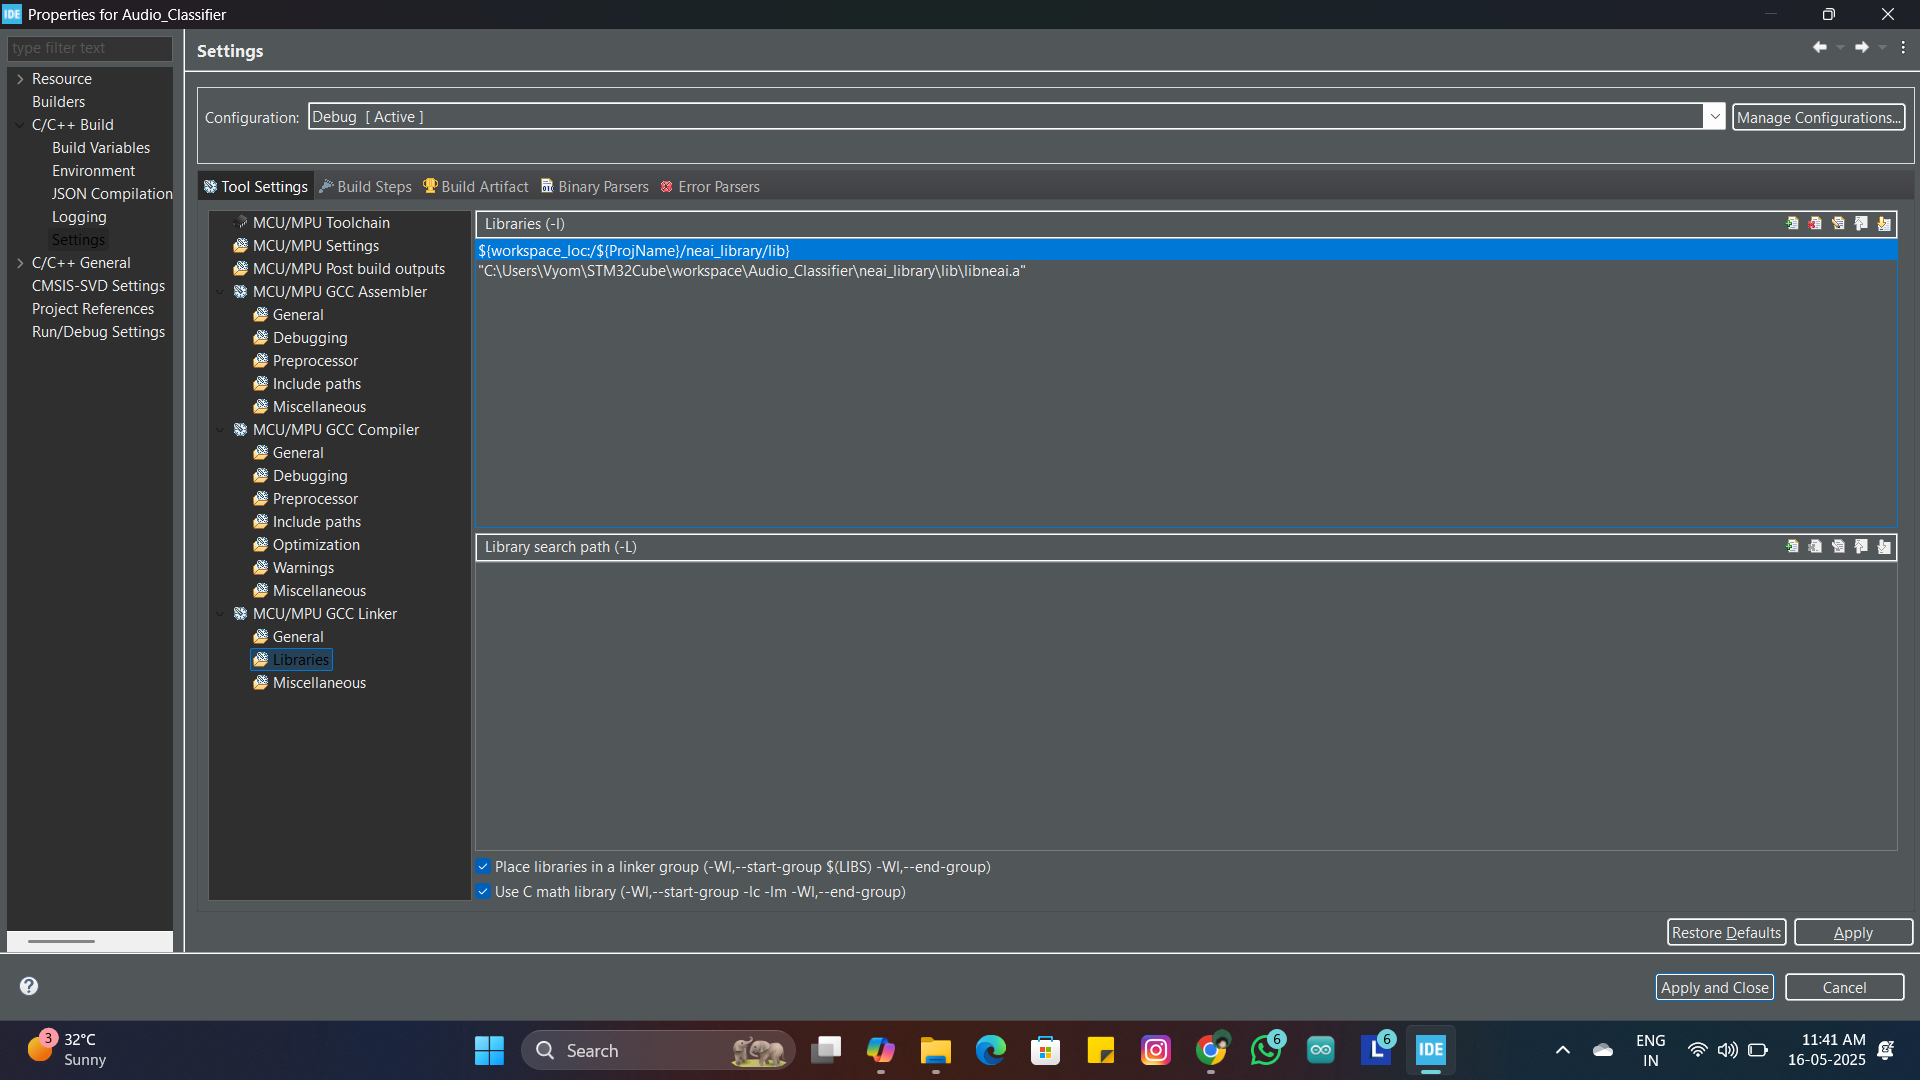Screen dimensions: 1920x1080
Task: Delete the selected library entry
Action: pyautogui.click(x=1815, y=224)
